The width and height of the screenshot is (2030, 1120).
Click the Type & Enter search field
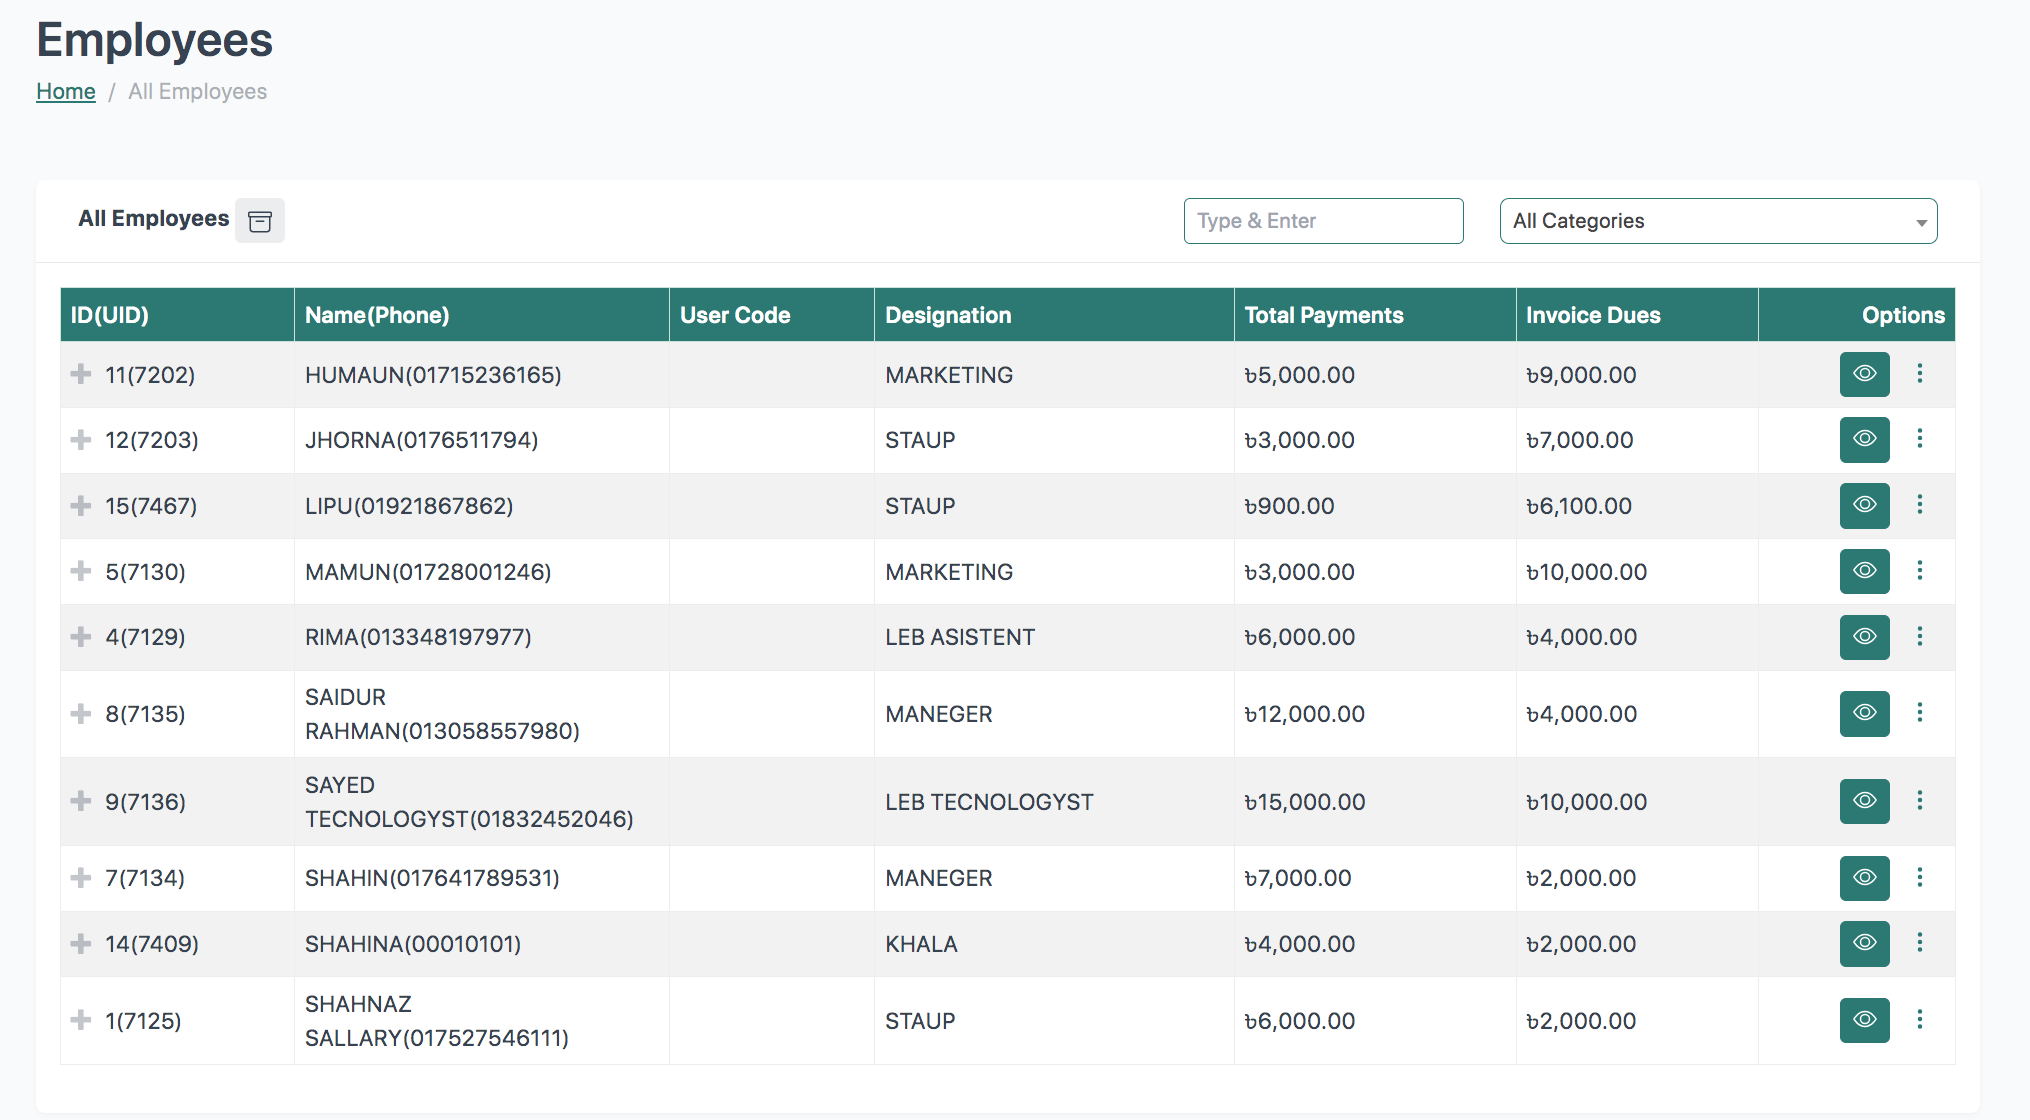tap(1323, 221)
